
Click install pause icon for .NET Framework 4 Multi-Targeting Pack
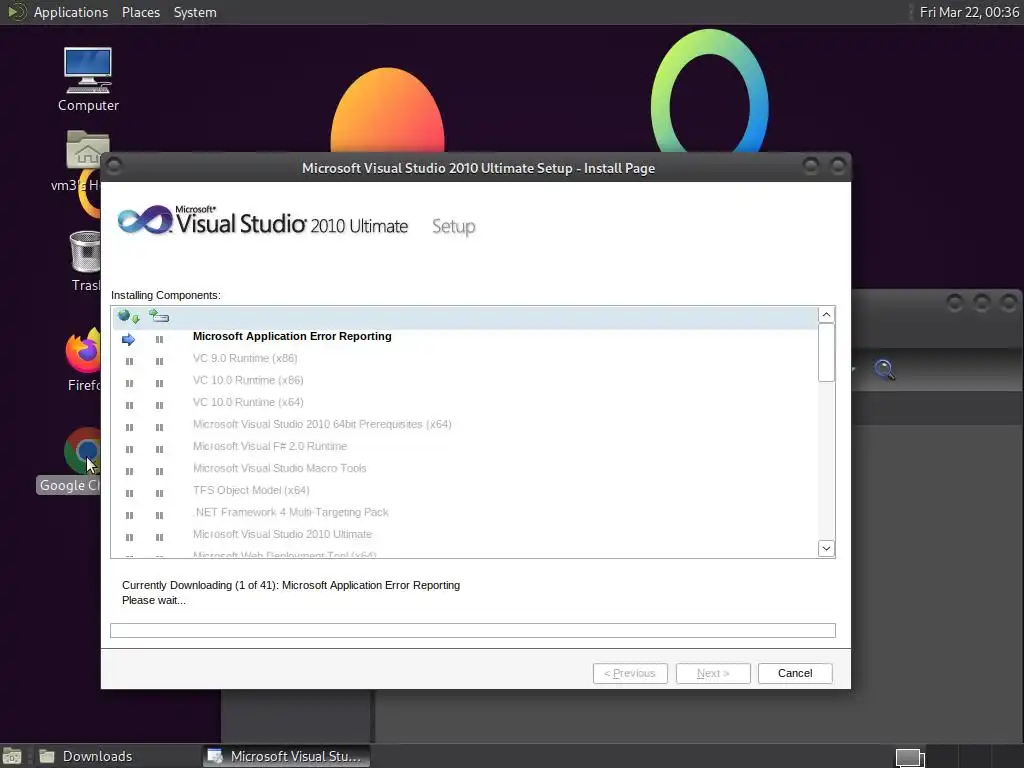point(159,515)
